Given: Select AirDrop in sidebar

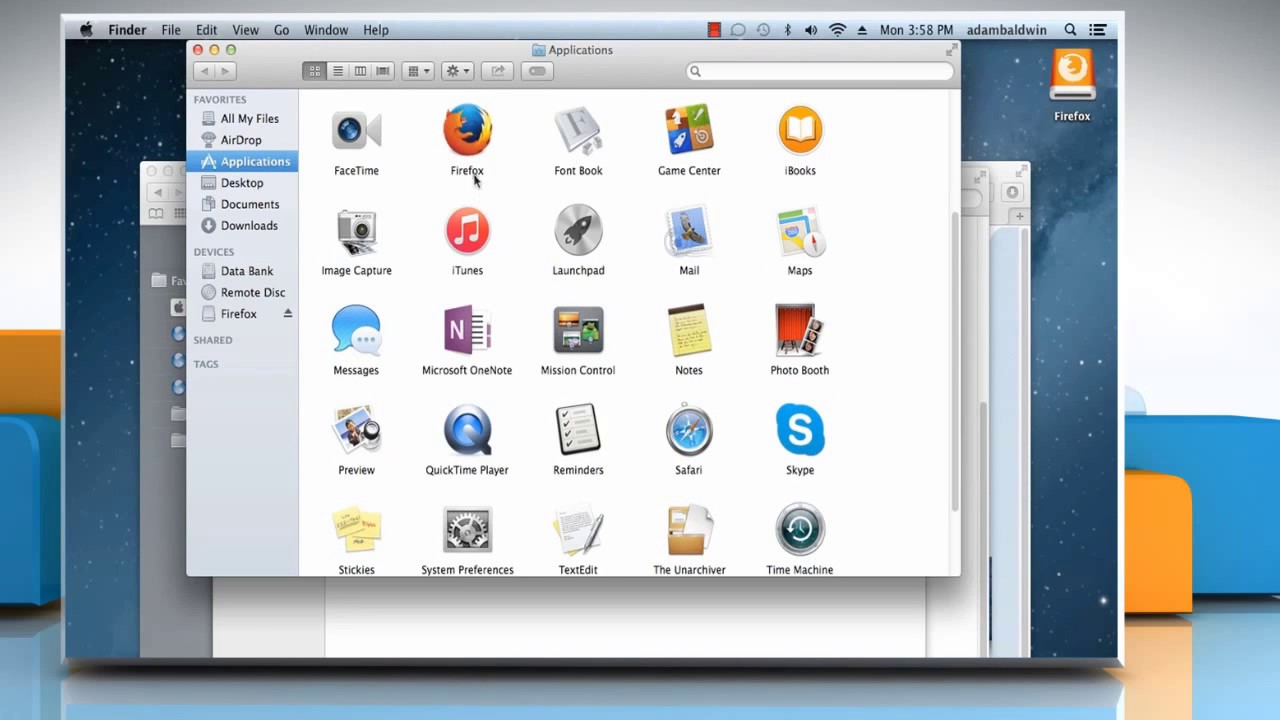Looking at the screenshot, I should pos(242,140).
